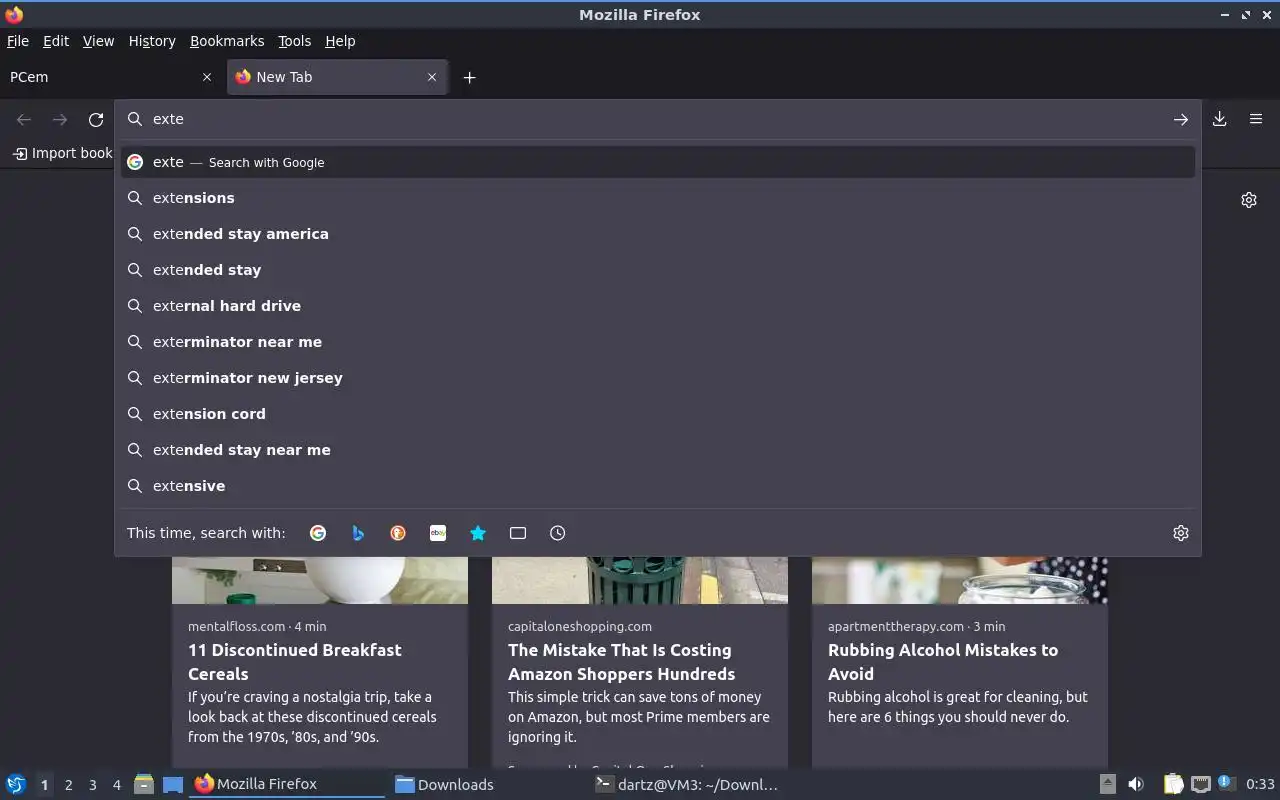The width and height of the screenshot is (1280, 800).
Task: Search history using the clock icon
Action: click(x=558, y=533)
